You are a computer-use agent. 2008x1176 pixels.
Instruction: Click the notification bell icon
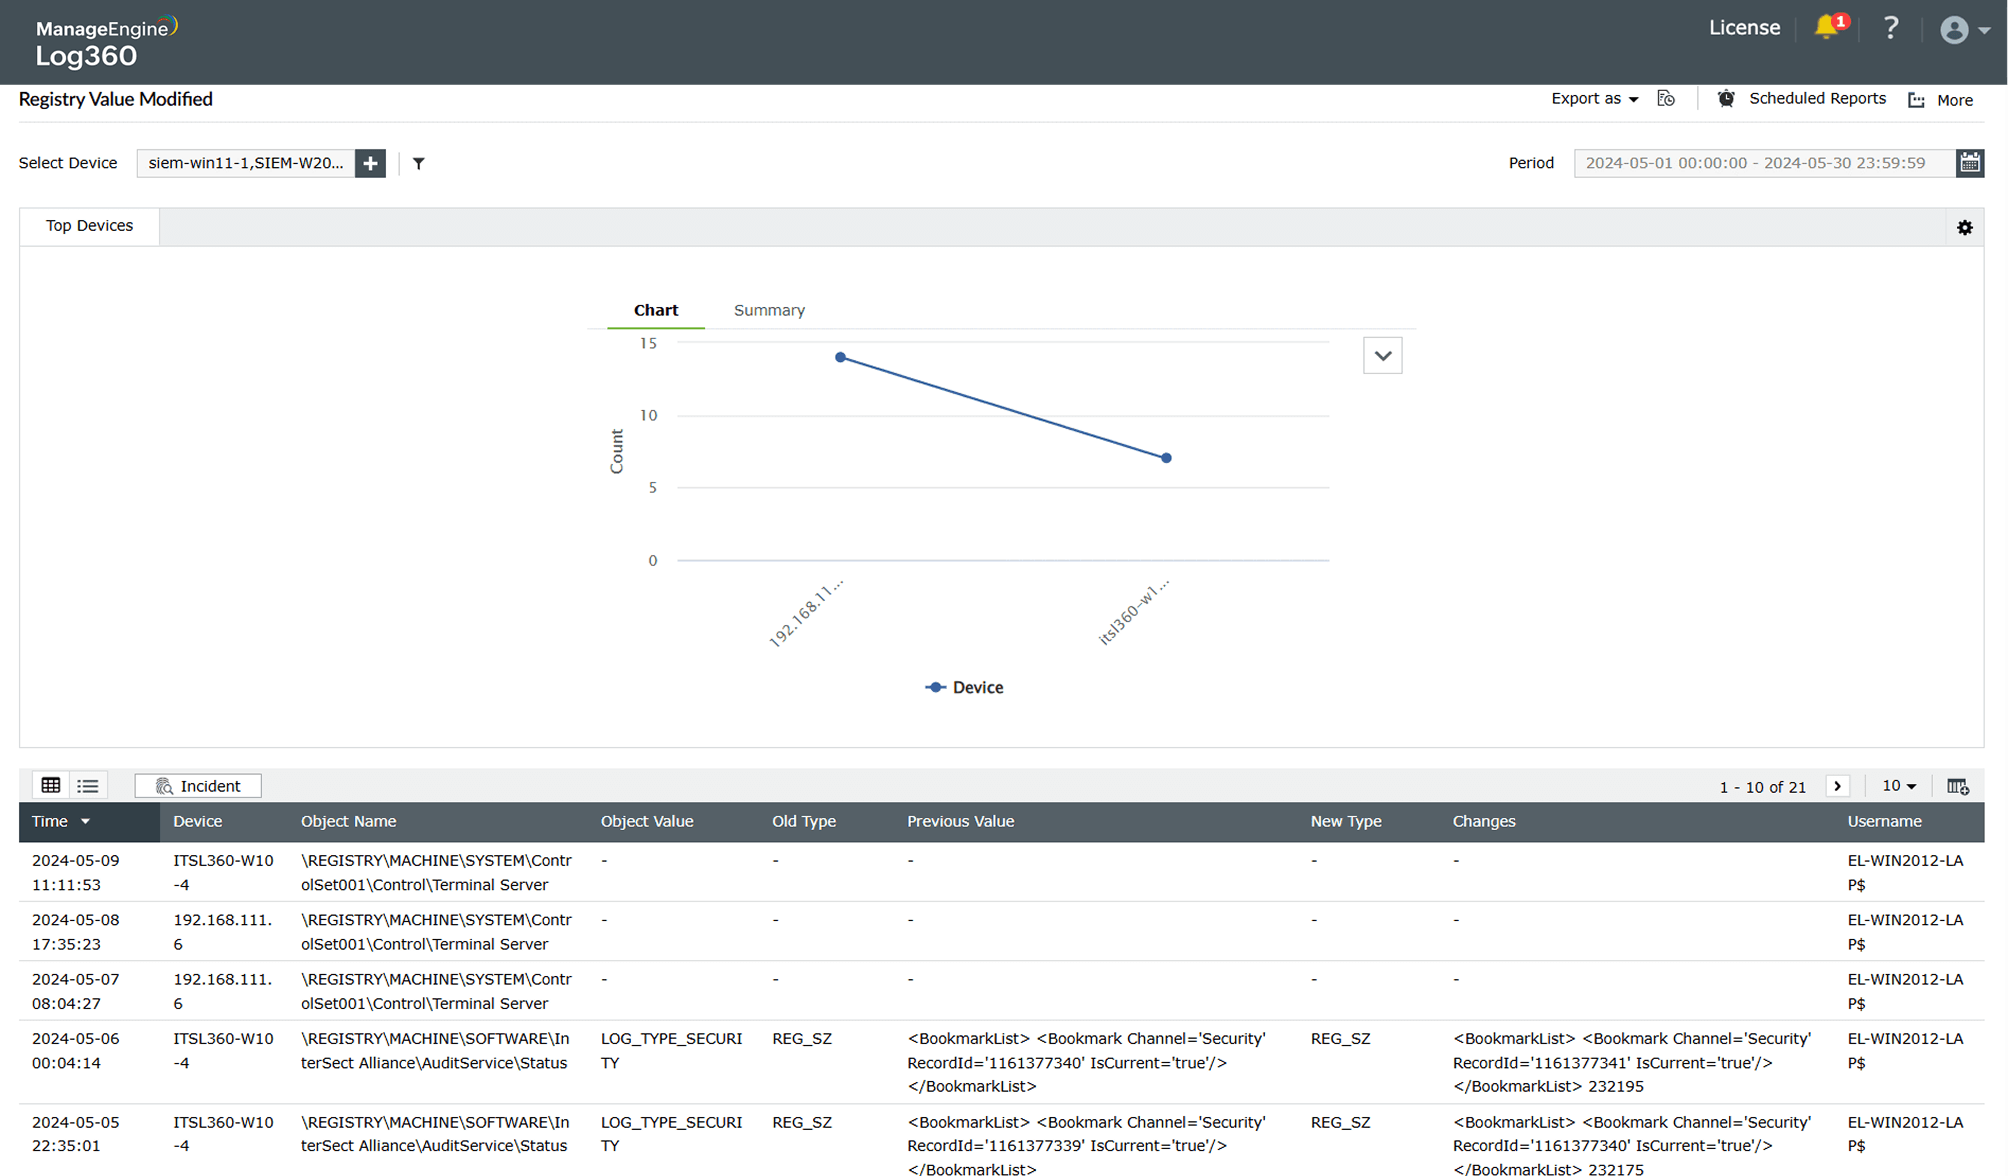(1827, 28)
